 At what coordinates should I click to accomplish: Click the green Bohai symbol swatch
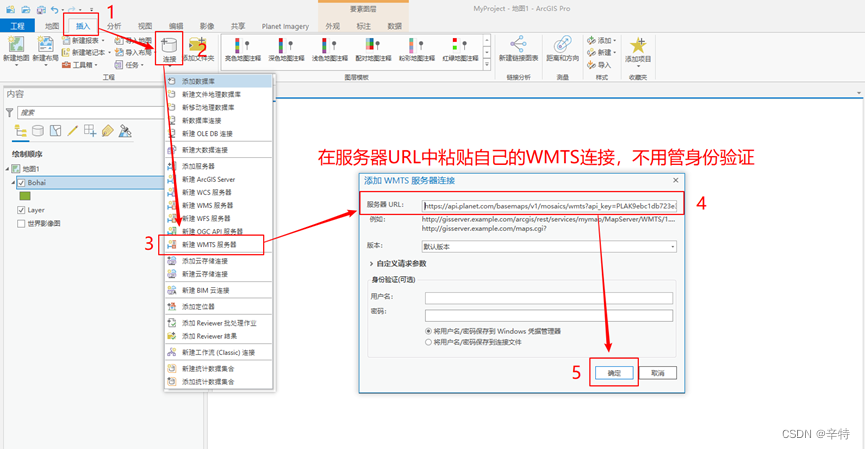pos(25,196)
